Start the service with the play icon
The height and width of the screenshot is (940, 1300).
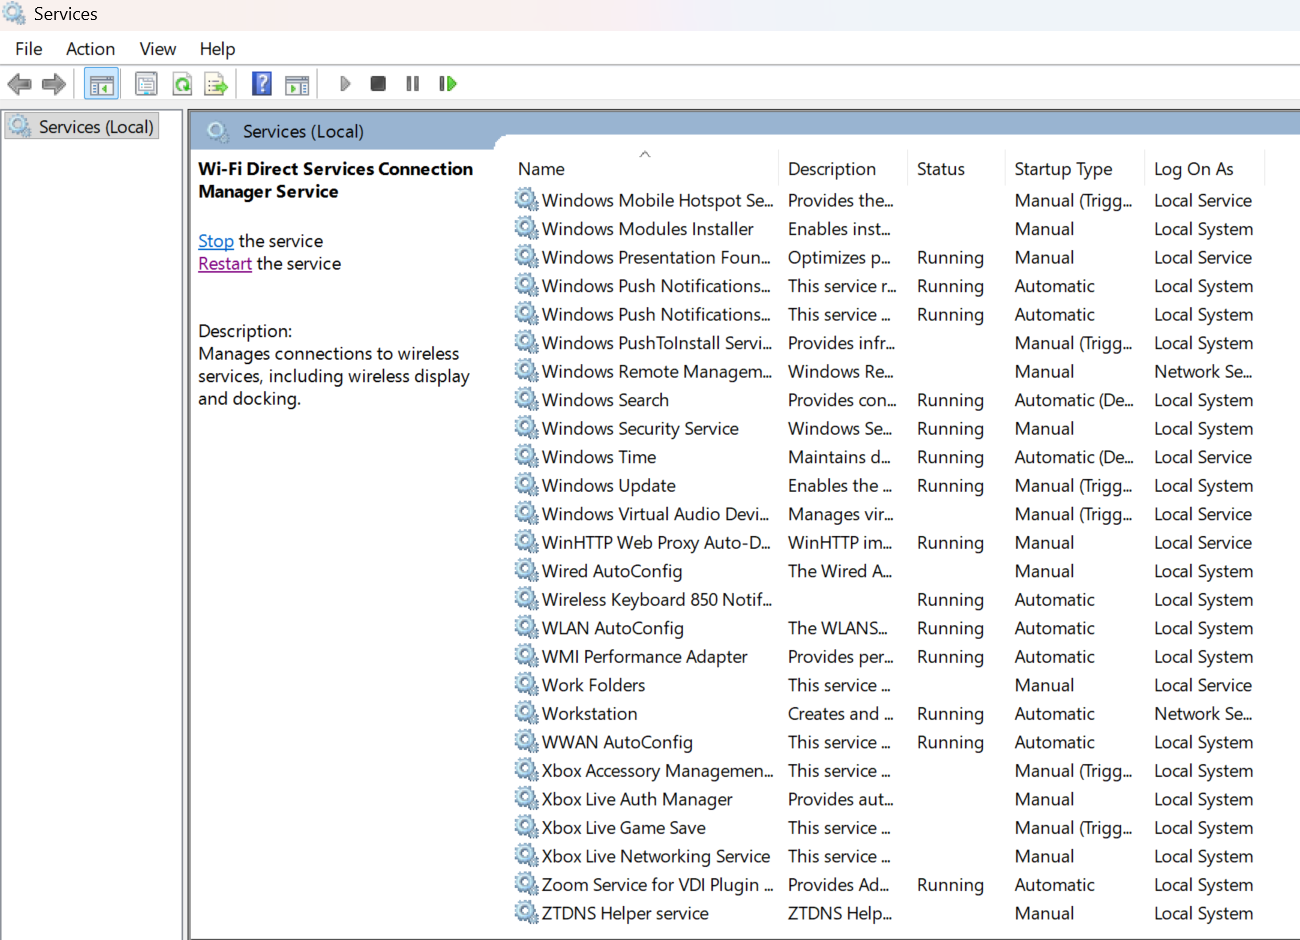click(345, 84)
